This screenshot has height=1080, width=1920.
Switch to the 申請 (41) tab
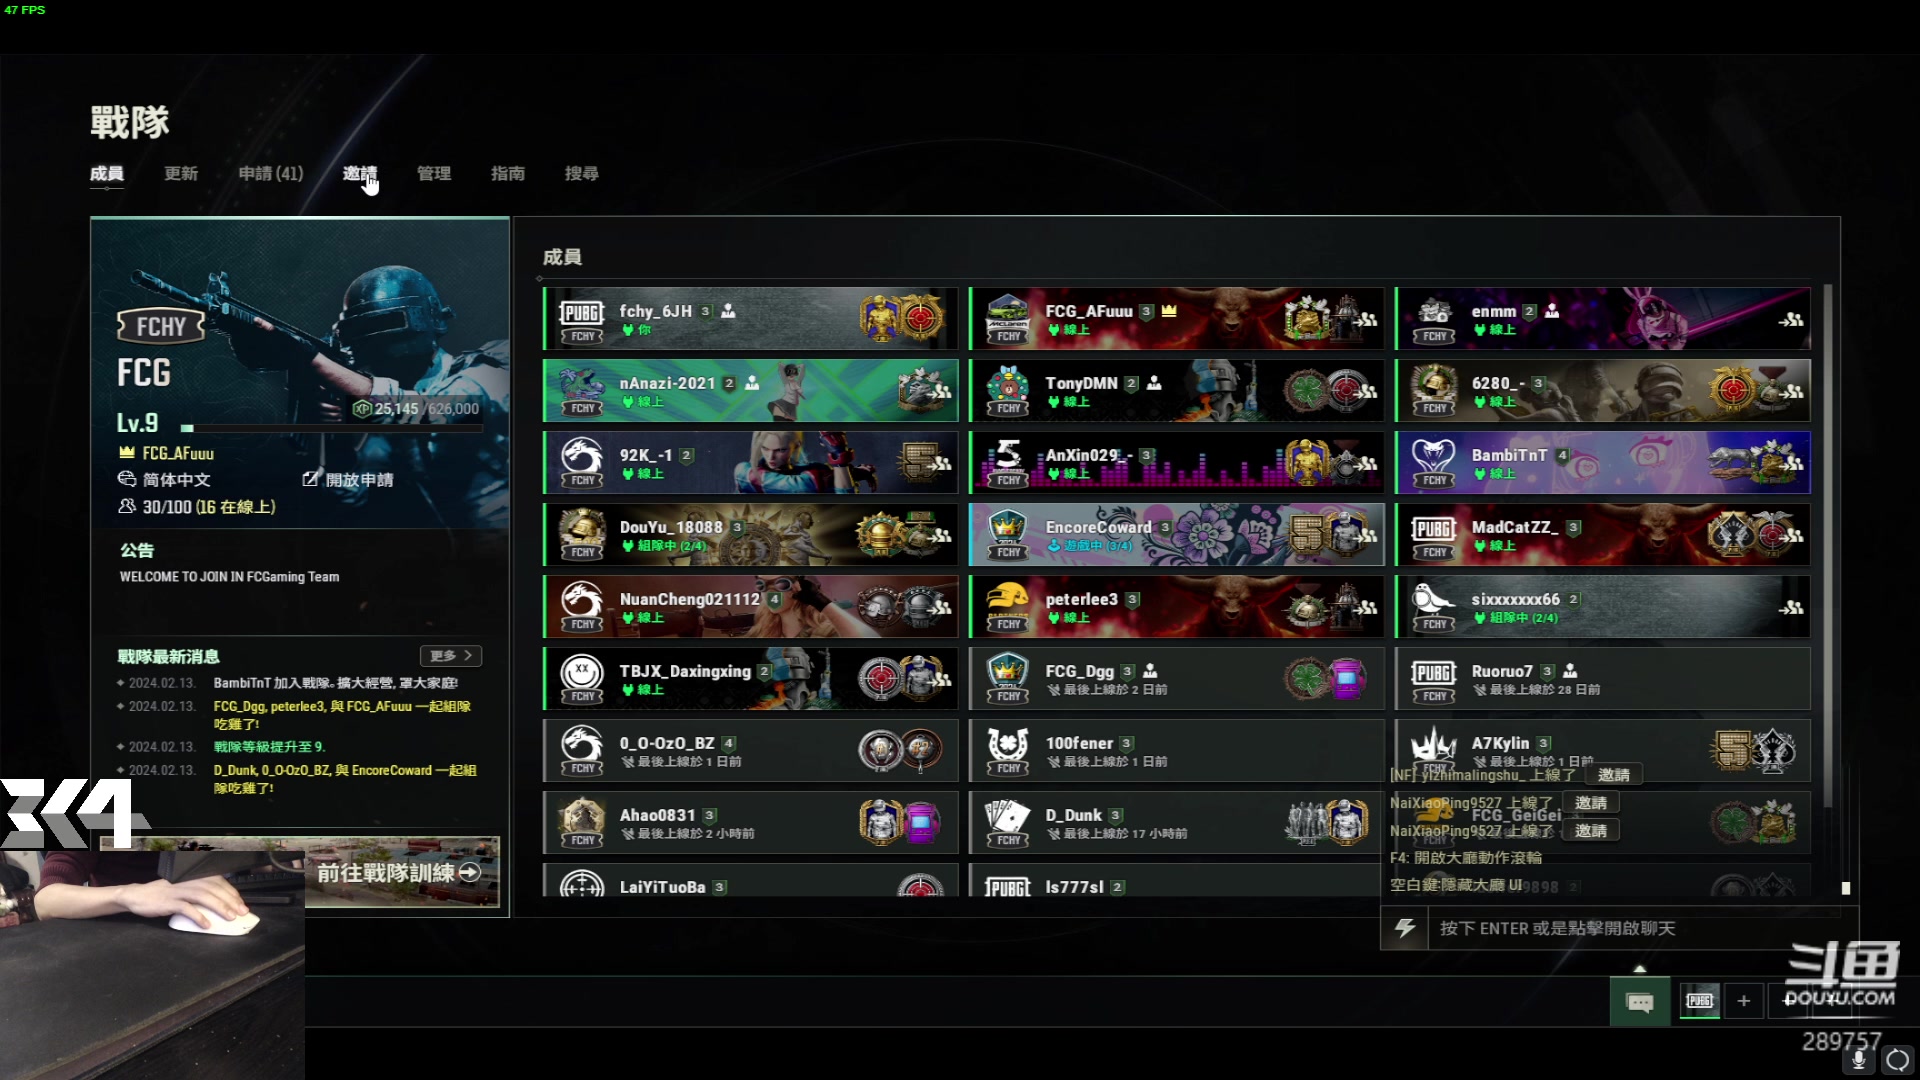tap(270, 174)
